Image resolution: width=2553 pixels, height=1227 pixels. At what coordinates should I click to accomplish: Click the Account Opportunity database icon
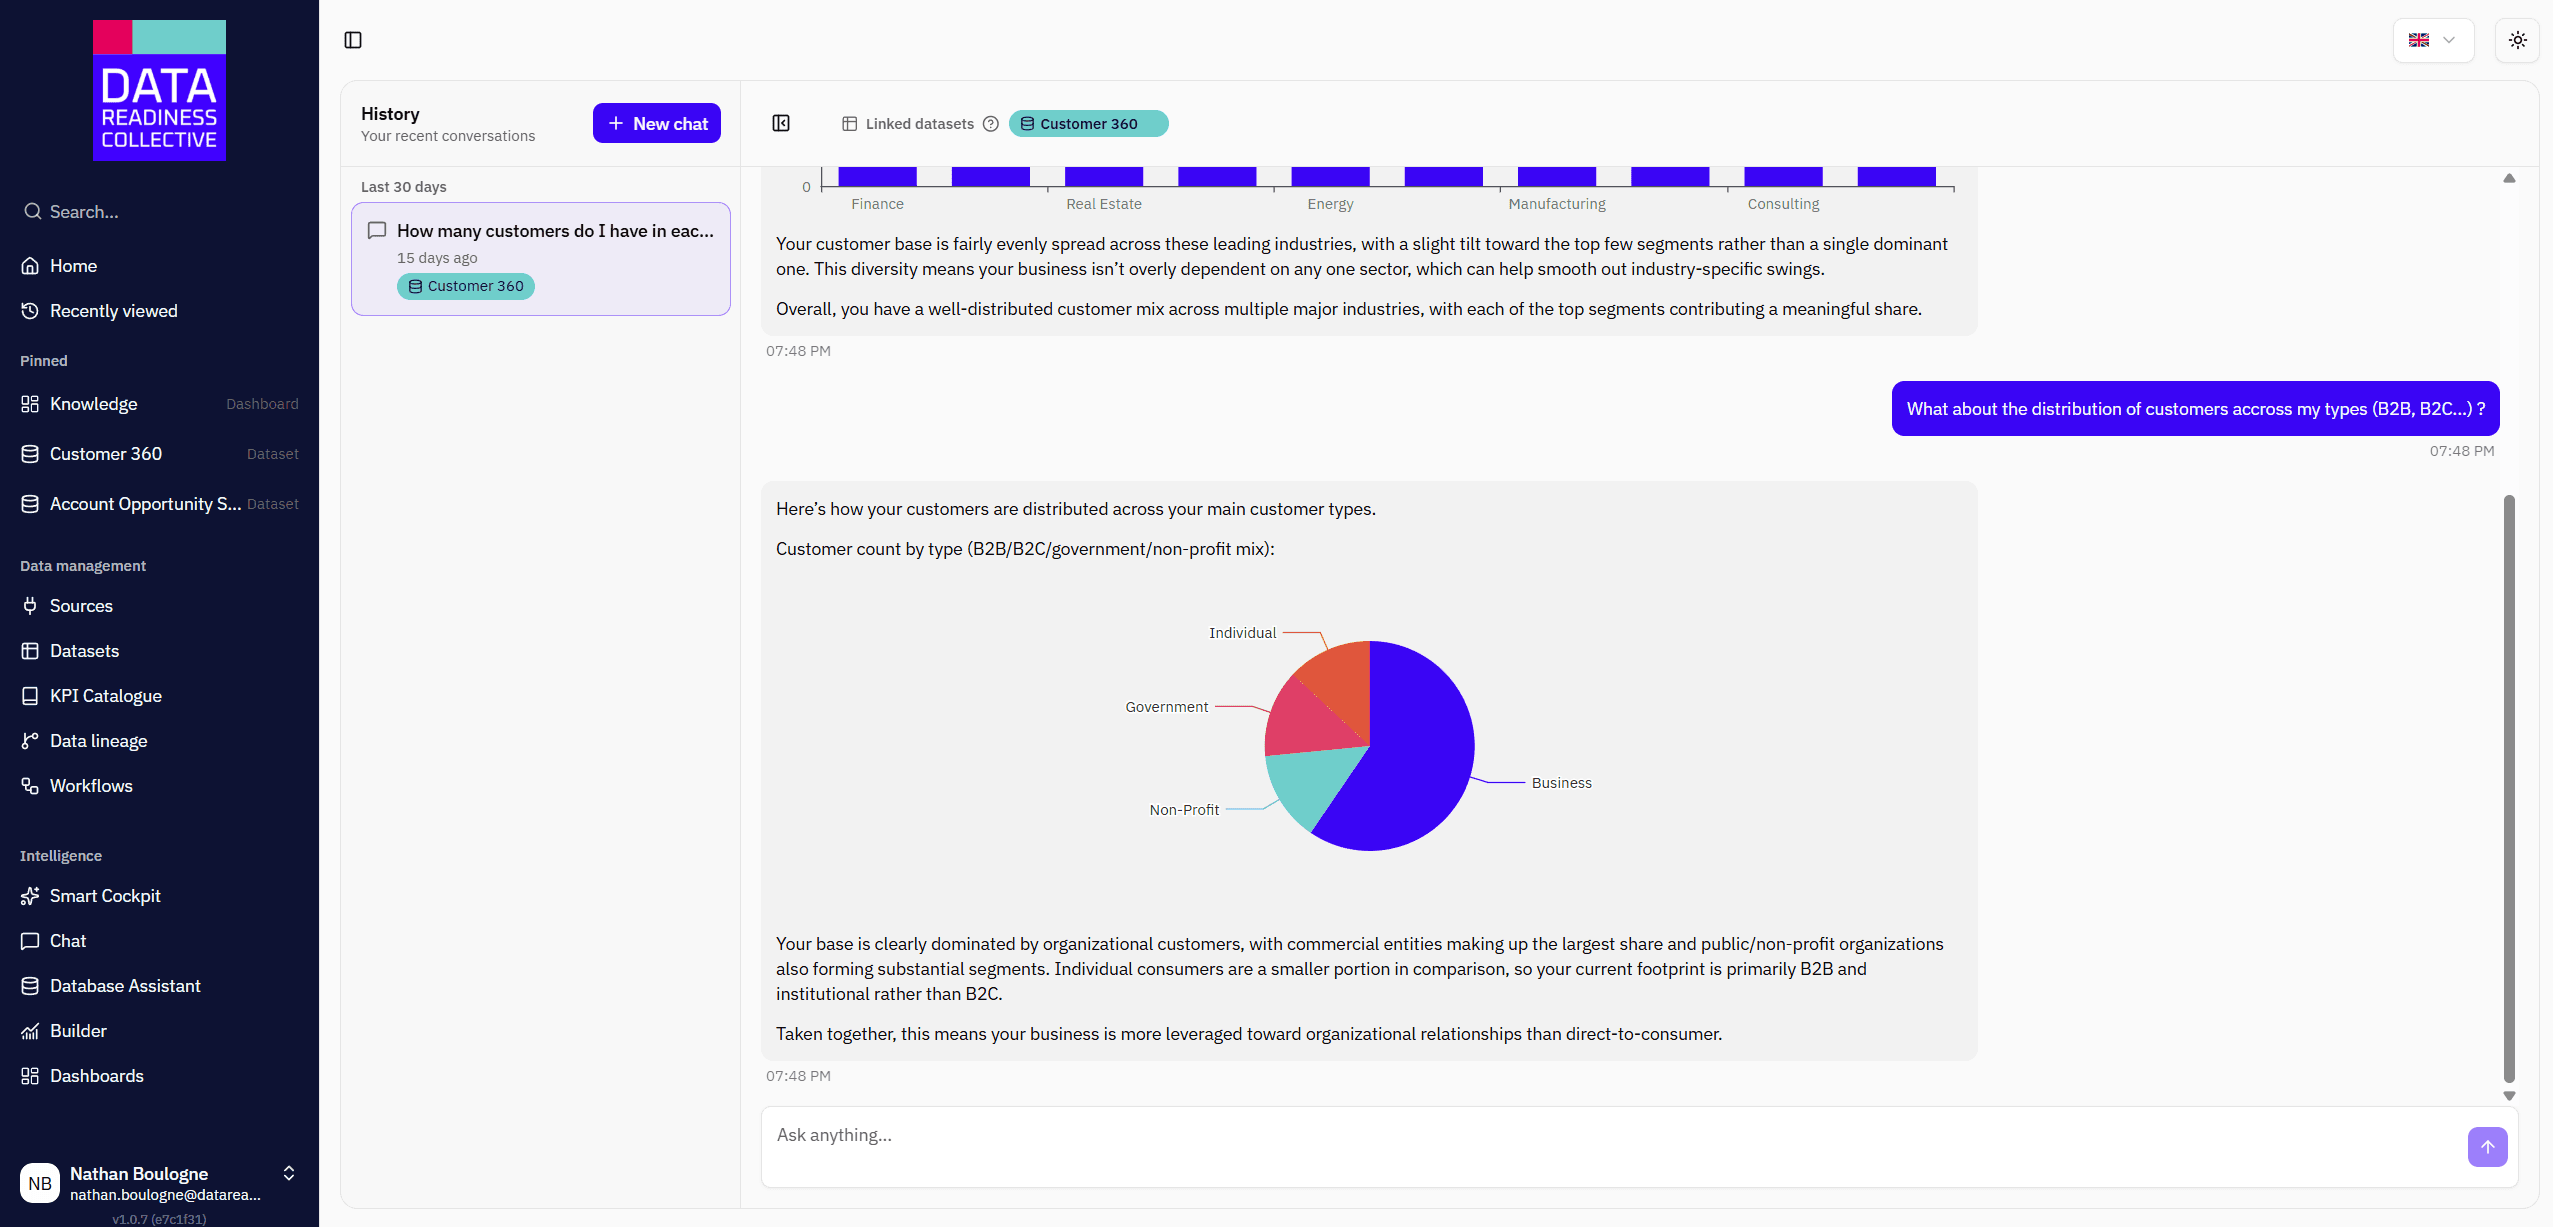tap(30, 504)
